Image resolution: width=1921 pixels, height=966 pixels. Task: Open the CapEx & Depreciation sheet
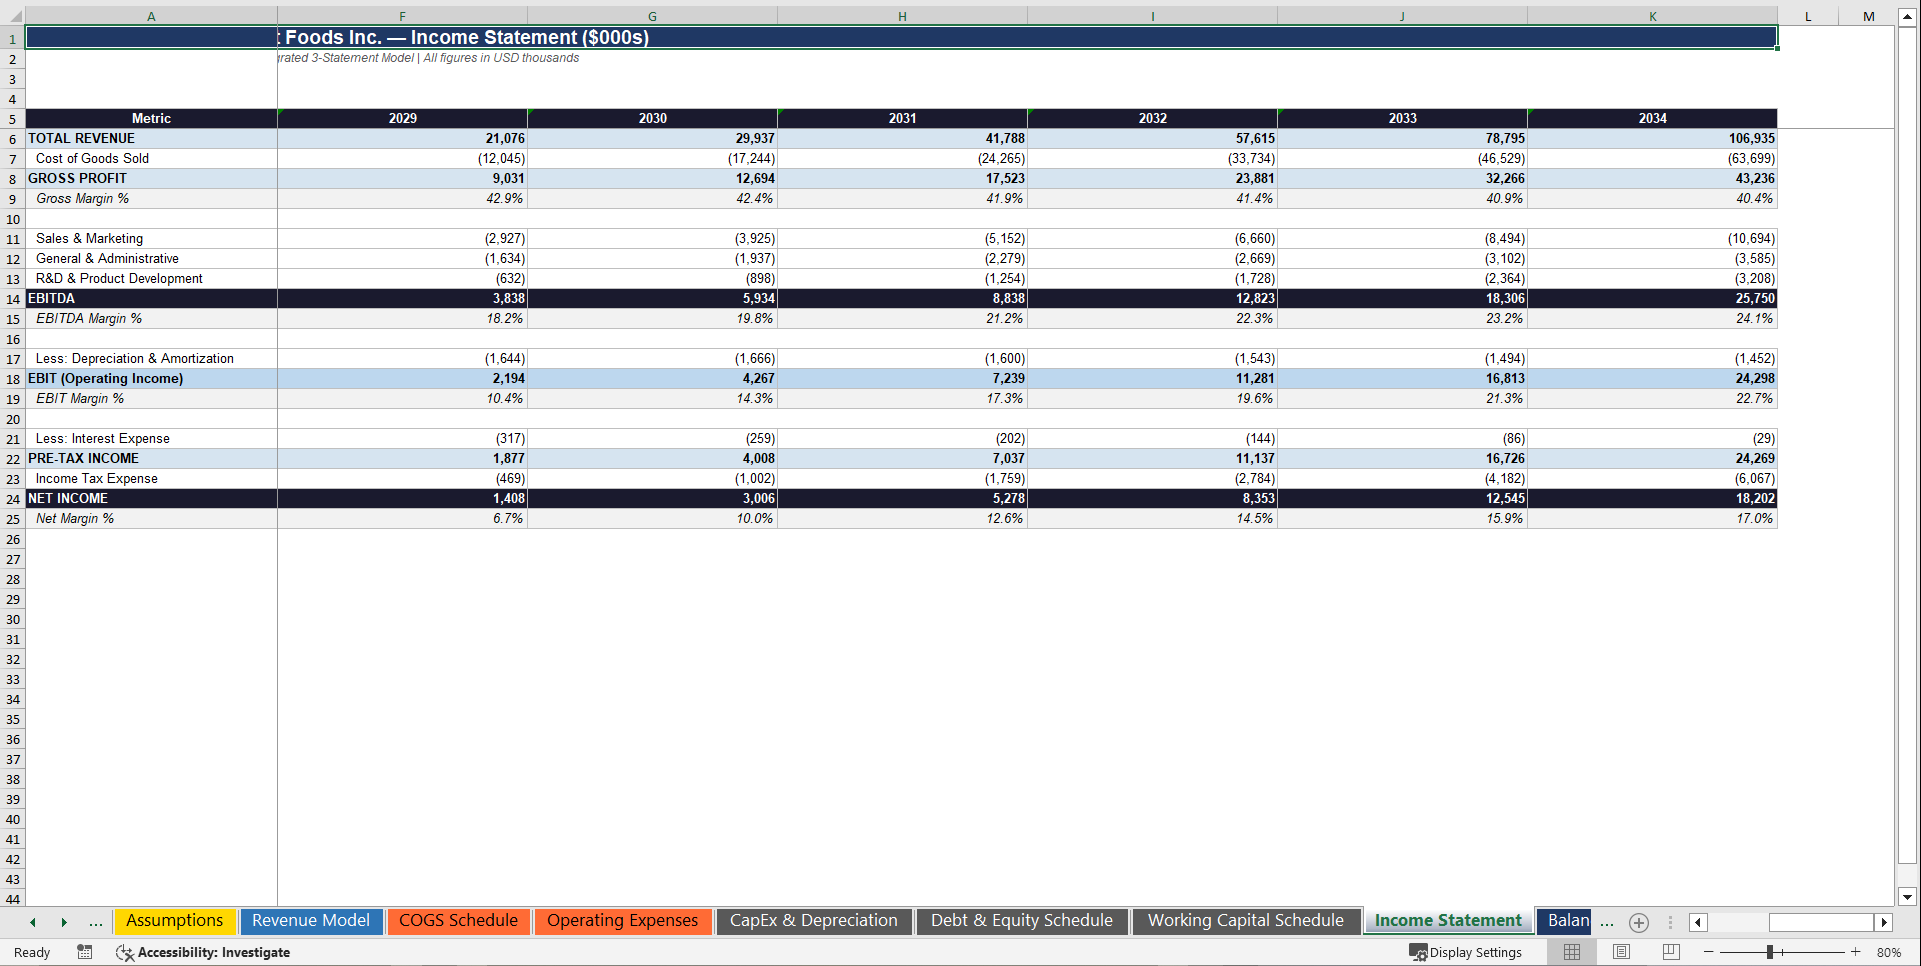tap(814, 920)
